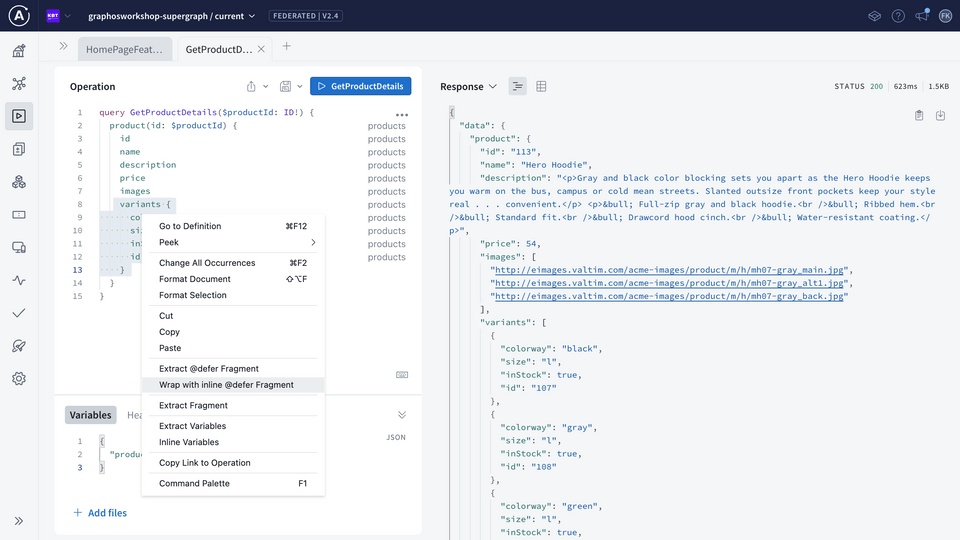Open the checks checkmark sidebar icon

(19, 313)
